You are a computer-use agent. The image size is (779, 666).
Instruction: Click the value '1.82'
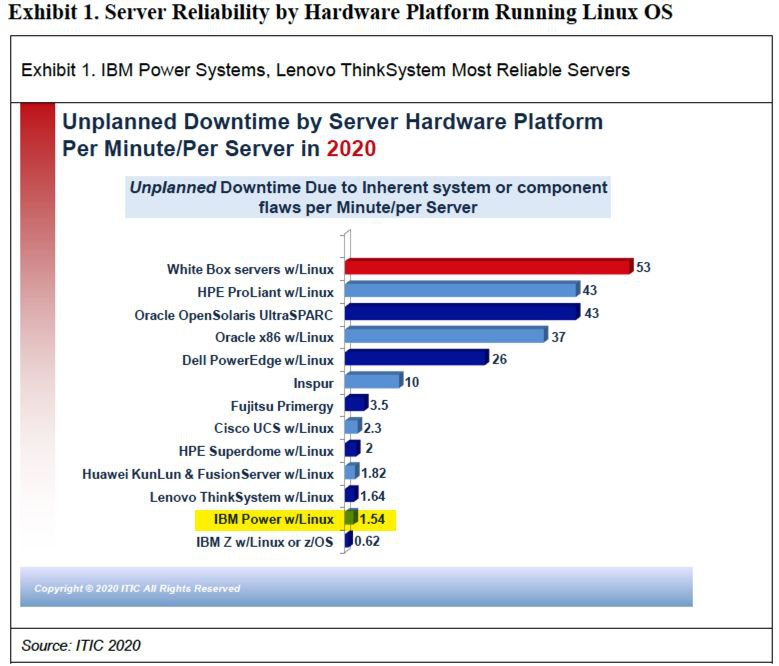(373, 473)
